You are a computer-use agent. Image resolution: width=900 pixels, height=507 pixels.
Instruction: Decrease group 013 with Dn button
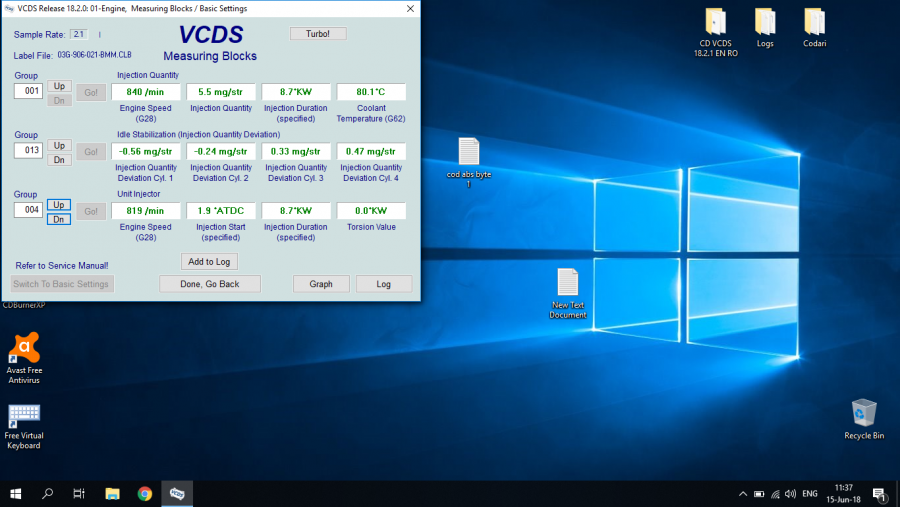59,160
